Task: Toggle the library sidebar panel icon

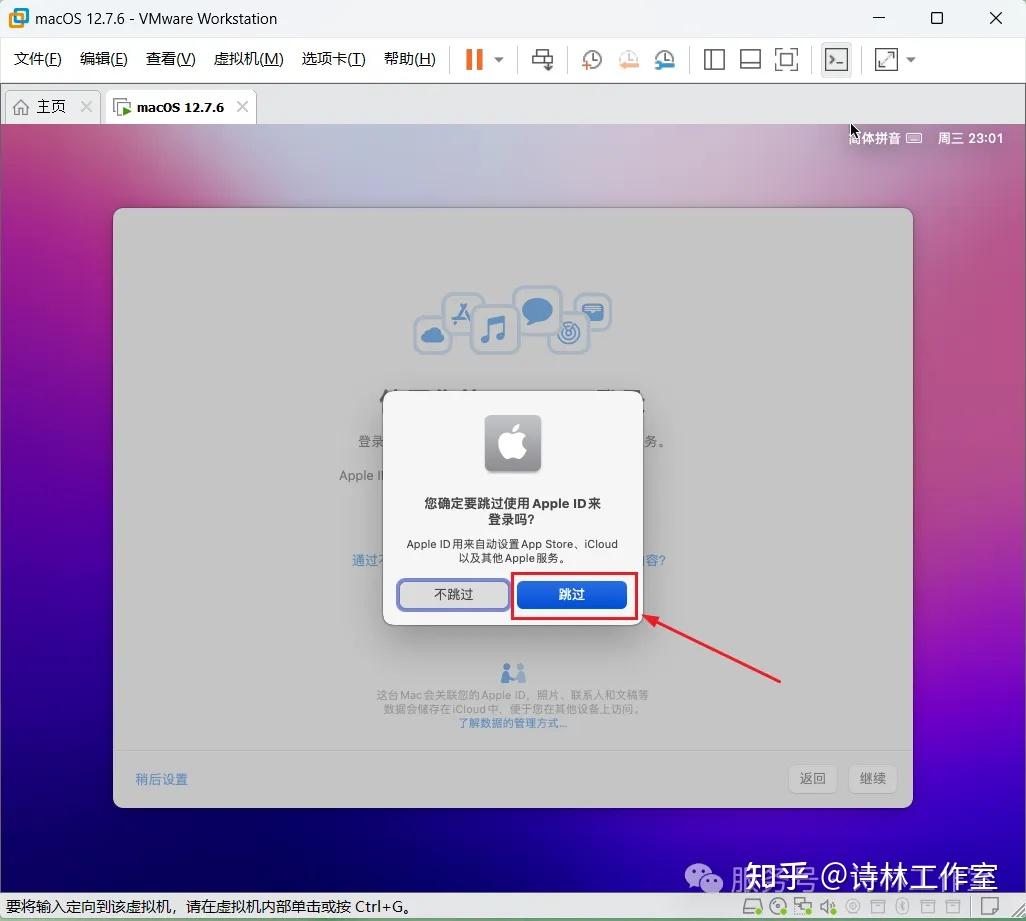Action: coord(714,60)
